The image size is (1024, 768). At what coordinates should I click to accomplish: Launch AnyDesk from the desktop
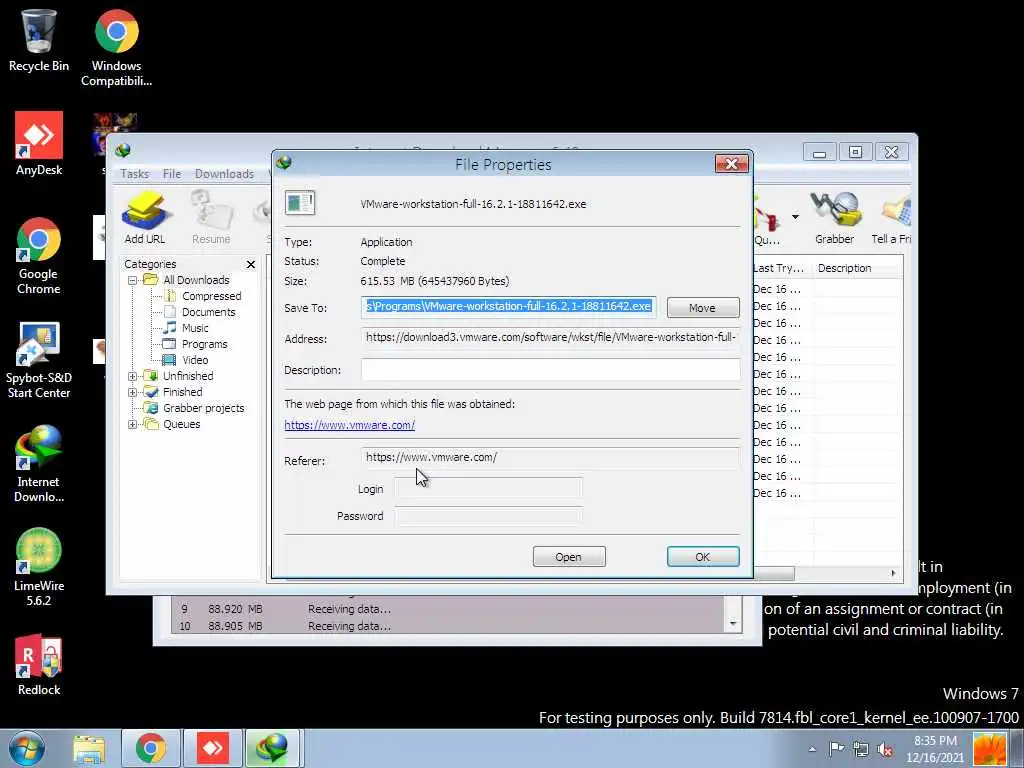coord(39,144)
